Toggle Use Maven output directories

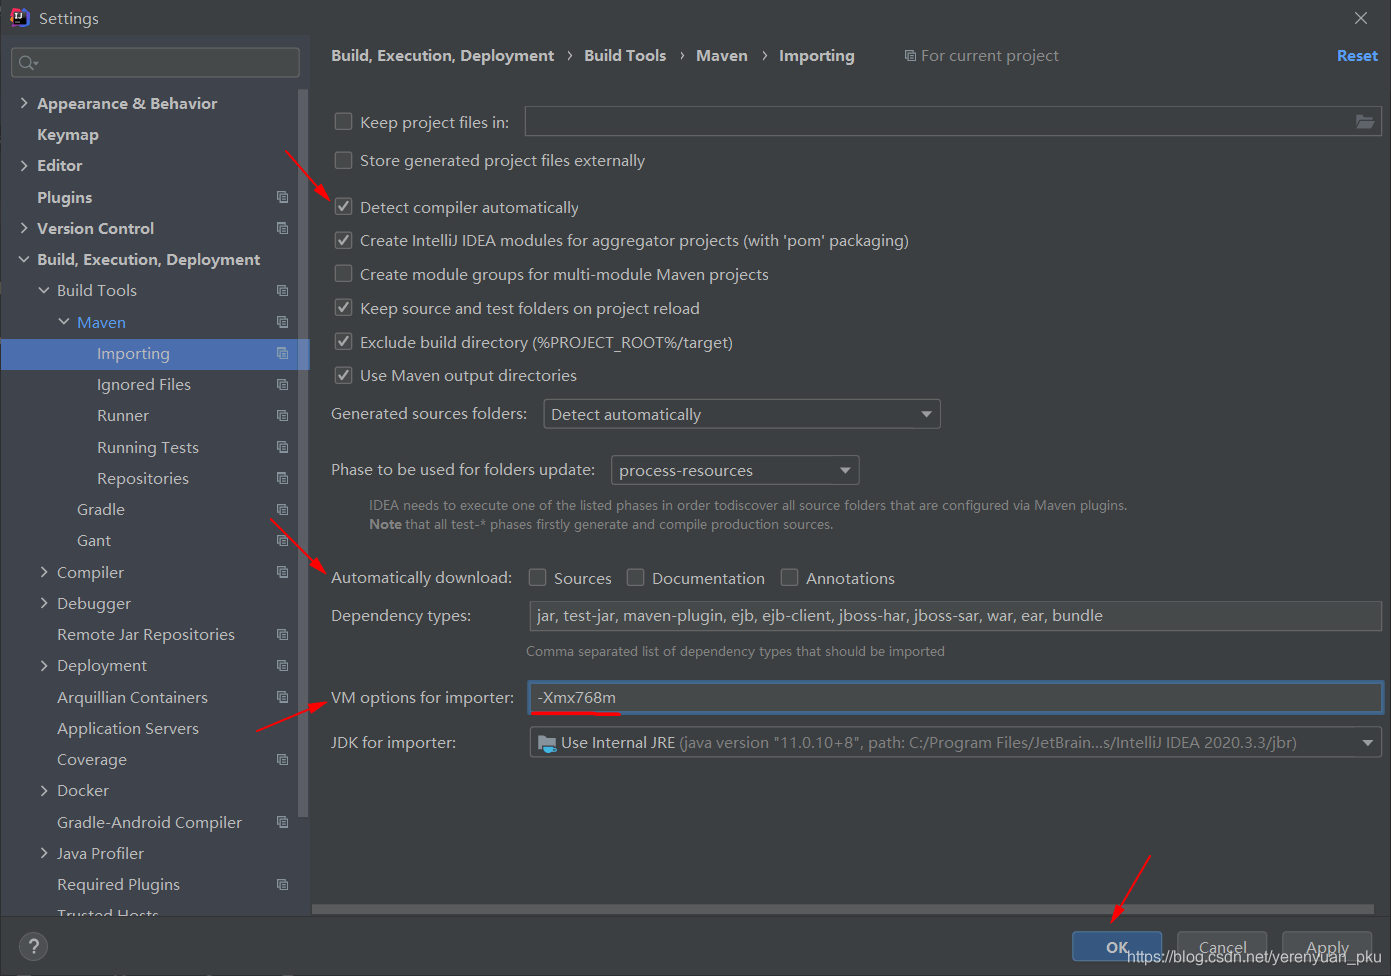pyautogui.click(x=343, y=375)
